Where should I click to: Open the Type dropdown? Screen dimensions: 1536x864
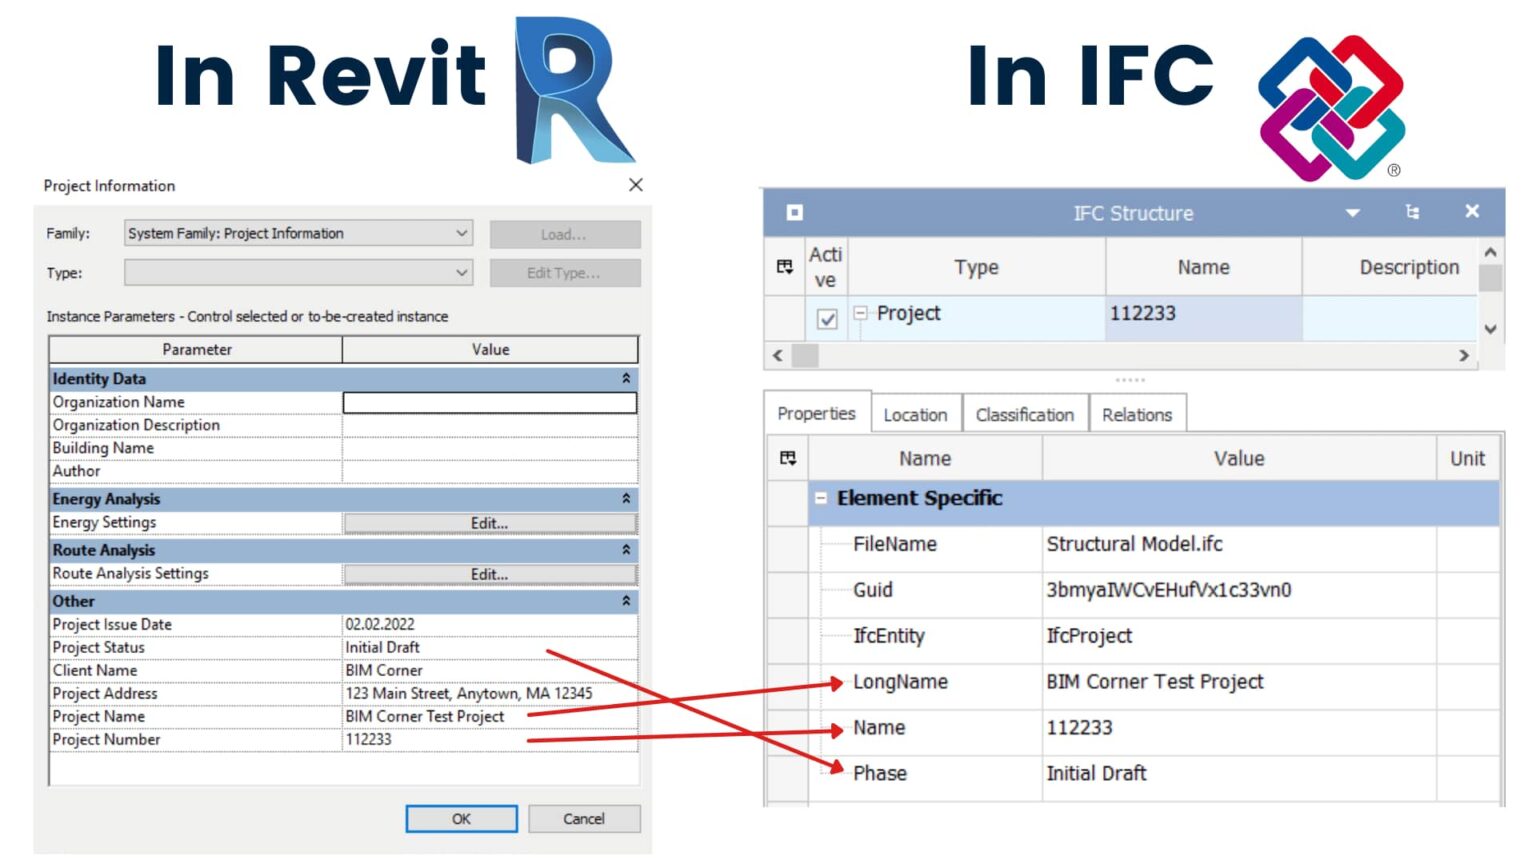tap(461, 272)
